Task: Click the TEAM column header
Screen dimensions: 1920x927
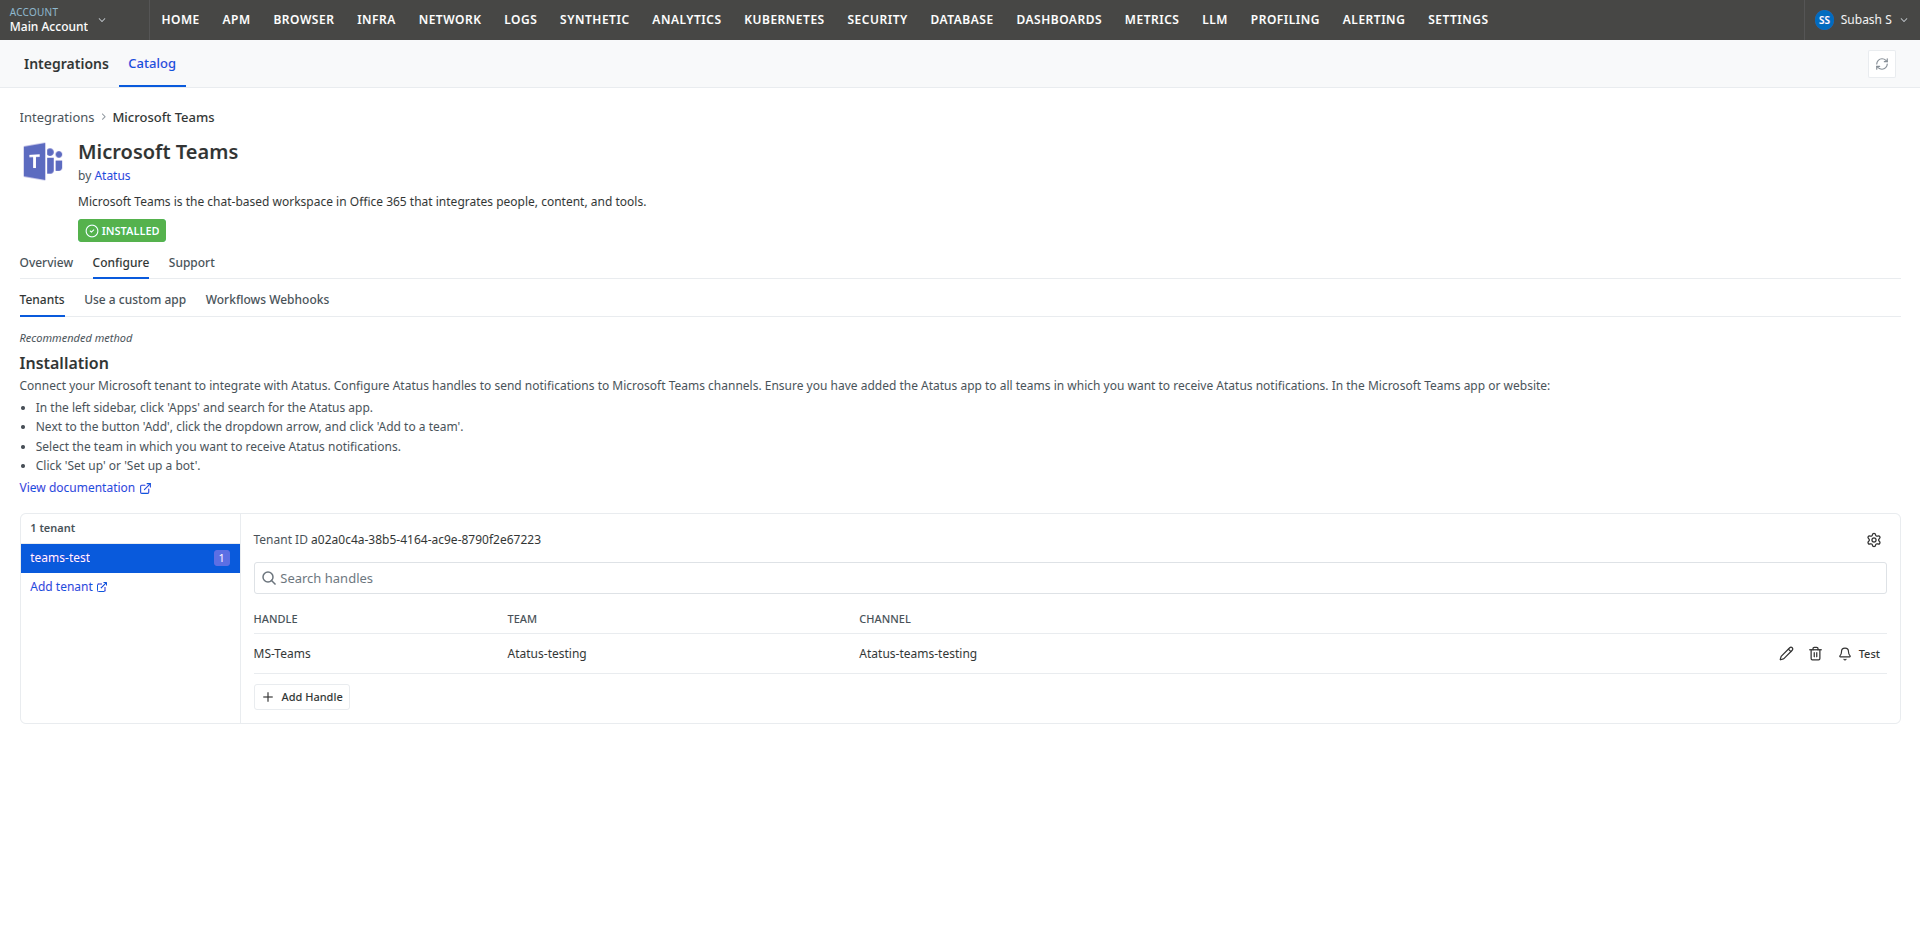Action: [x=522, y=620]
